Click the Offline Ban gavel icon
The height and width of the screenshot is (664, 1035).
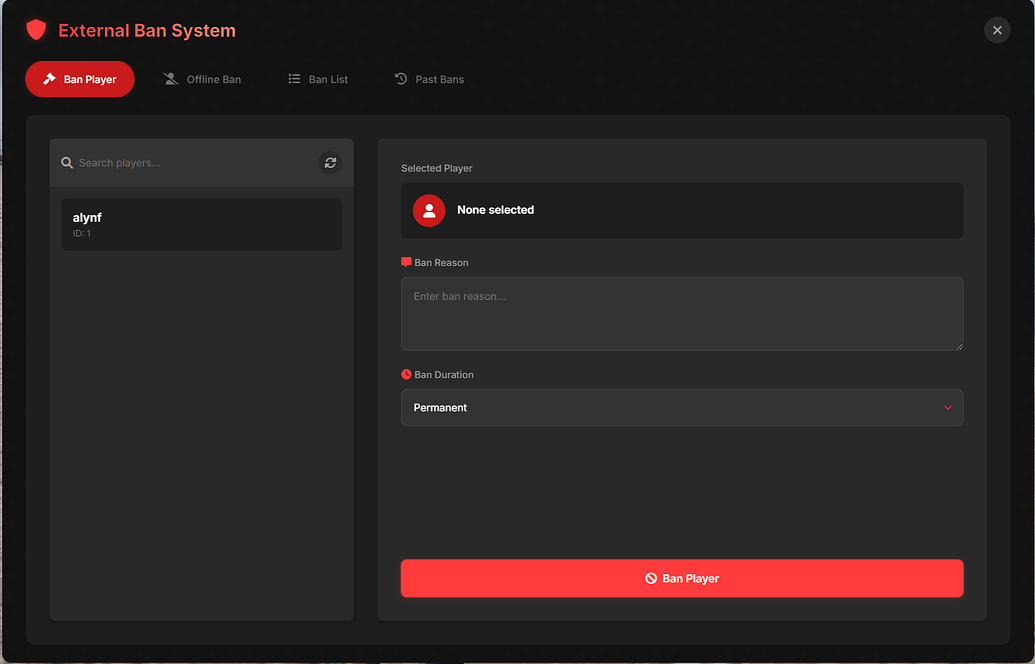tap(170, 78)
